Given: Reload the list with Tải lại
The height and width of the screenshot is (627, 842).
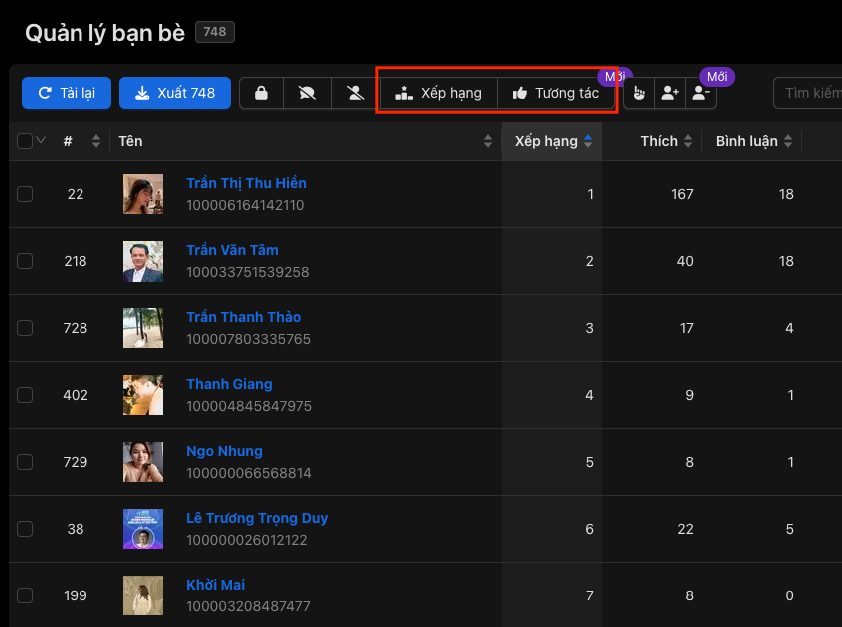Looking at the screenshot, I should pyautogui.click(x=67, y=93).
